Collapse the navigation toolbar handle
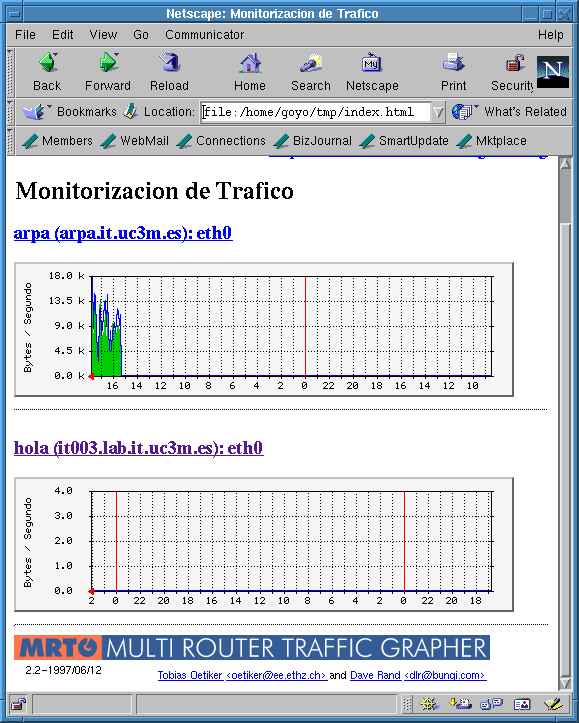 click(x=11, y=72)
